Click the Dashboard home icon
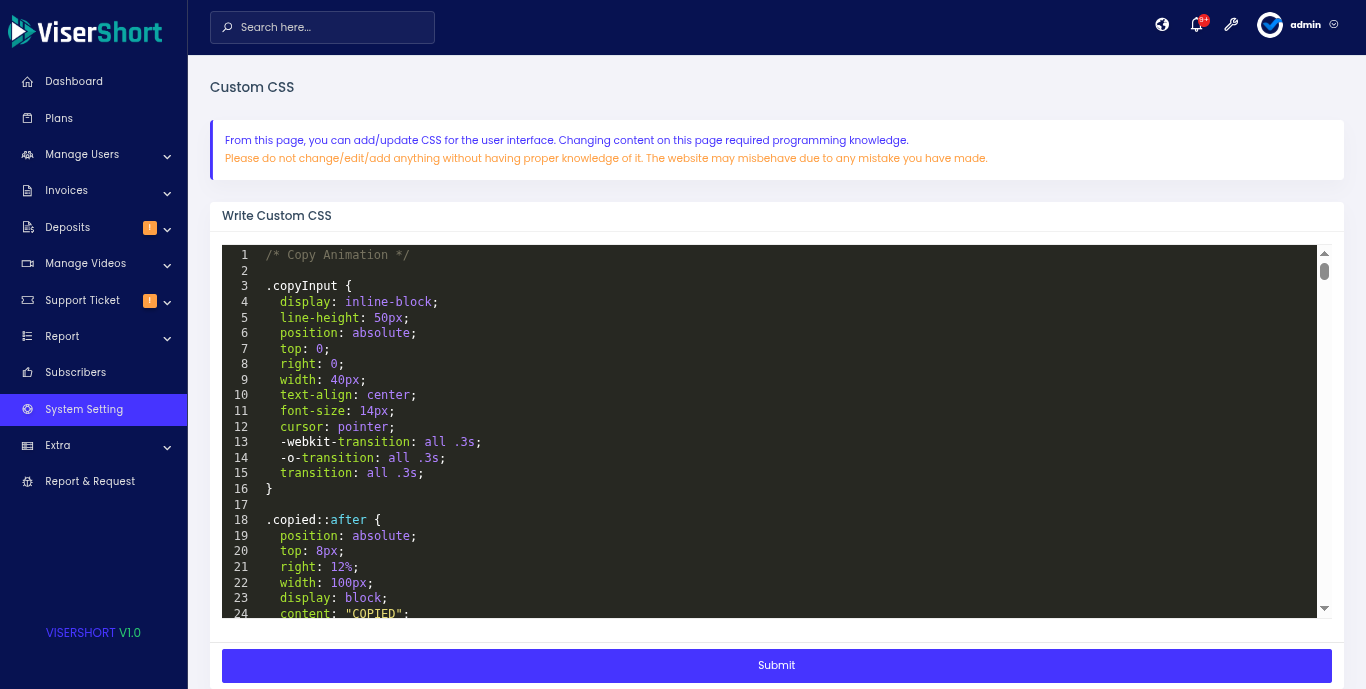 click(27, 82)
